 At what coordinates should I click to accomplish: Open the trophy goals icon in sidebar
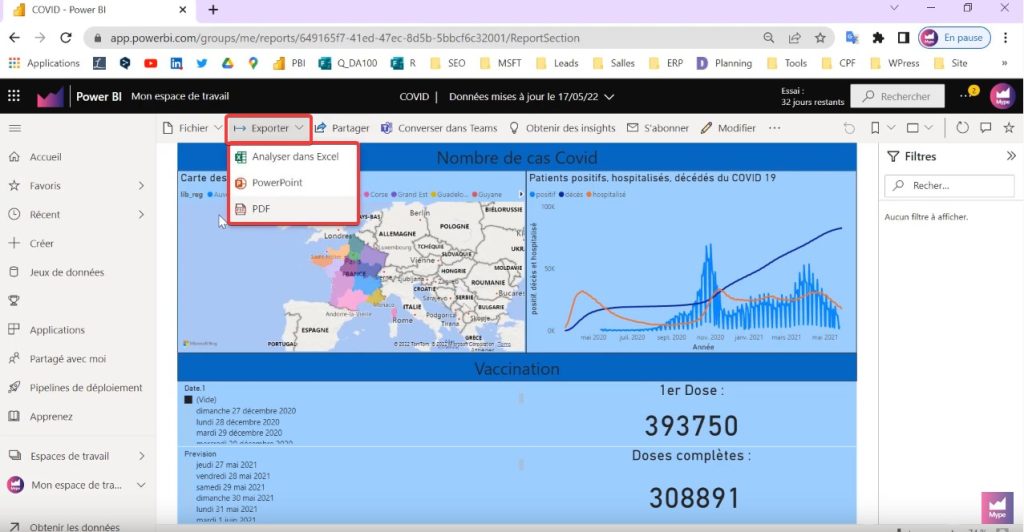coord(14,301)
